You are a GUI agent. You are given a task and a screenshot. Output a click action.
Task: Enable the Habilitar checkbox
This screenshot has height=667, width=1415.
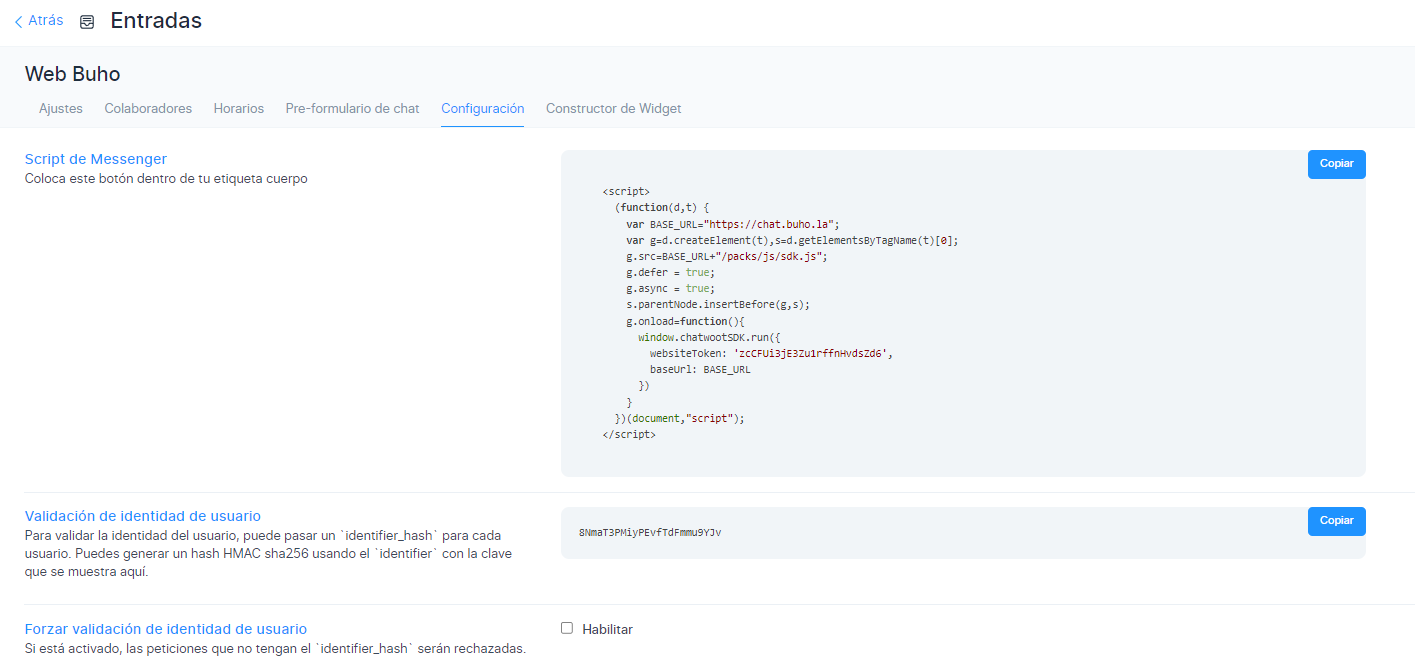pyautogui.click(x=567, y=628)
